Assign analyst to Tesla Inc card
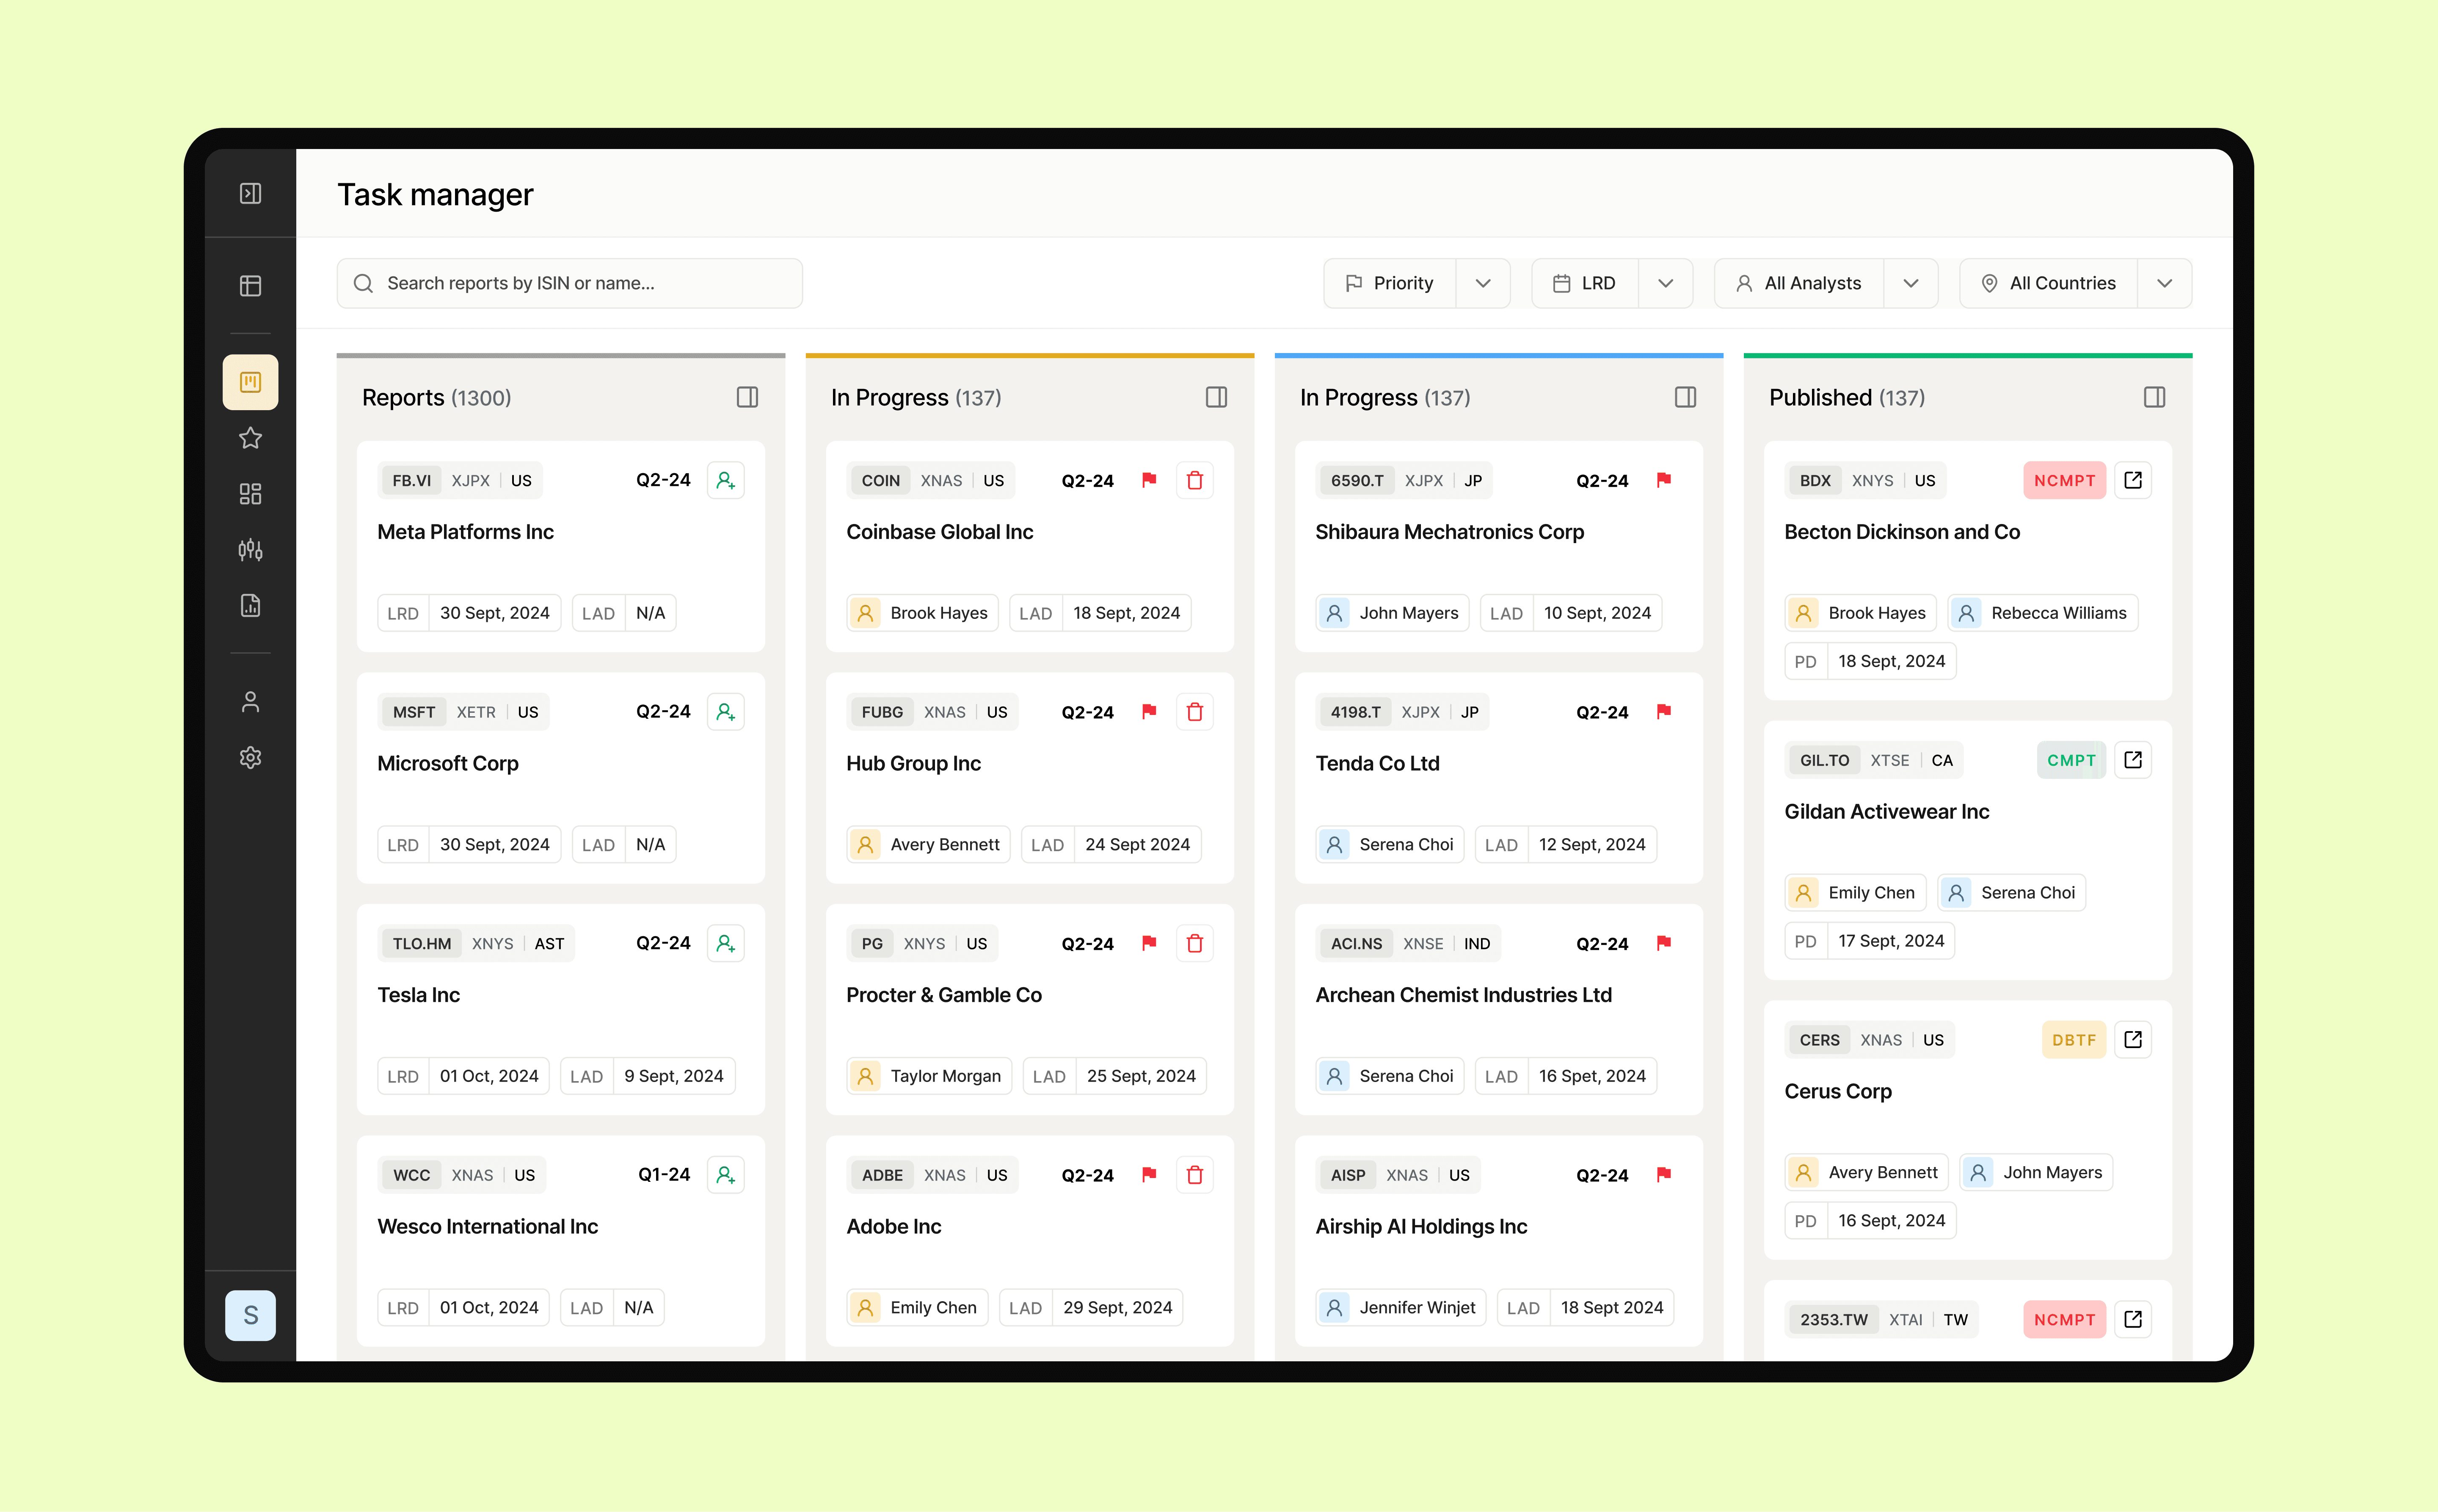 [726, 943]
